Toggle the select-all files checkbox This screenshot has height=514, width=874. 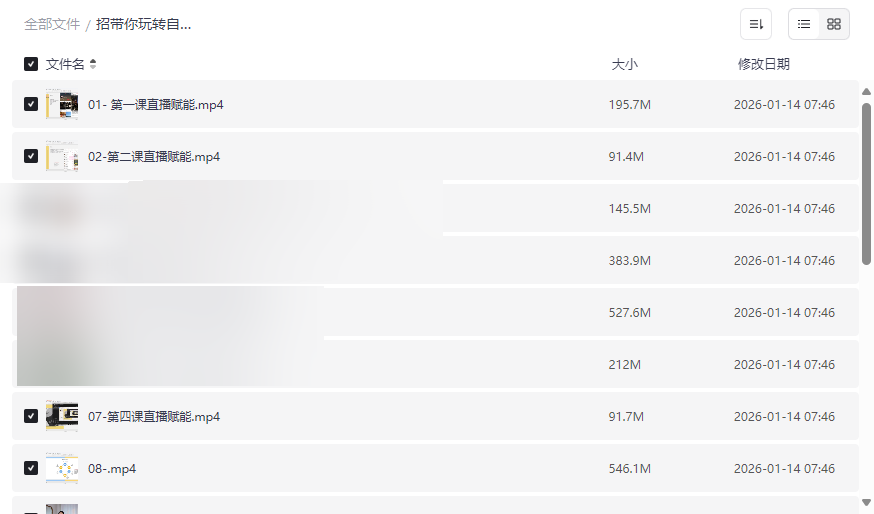click(x=31, y=64)
